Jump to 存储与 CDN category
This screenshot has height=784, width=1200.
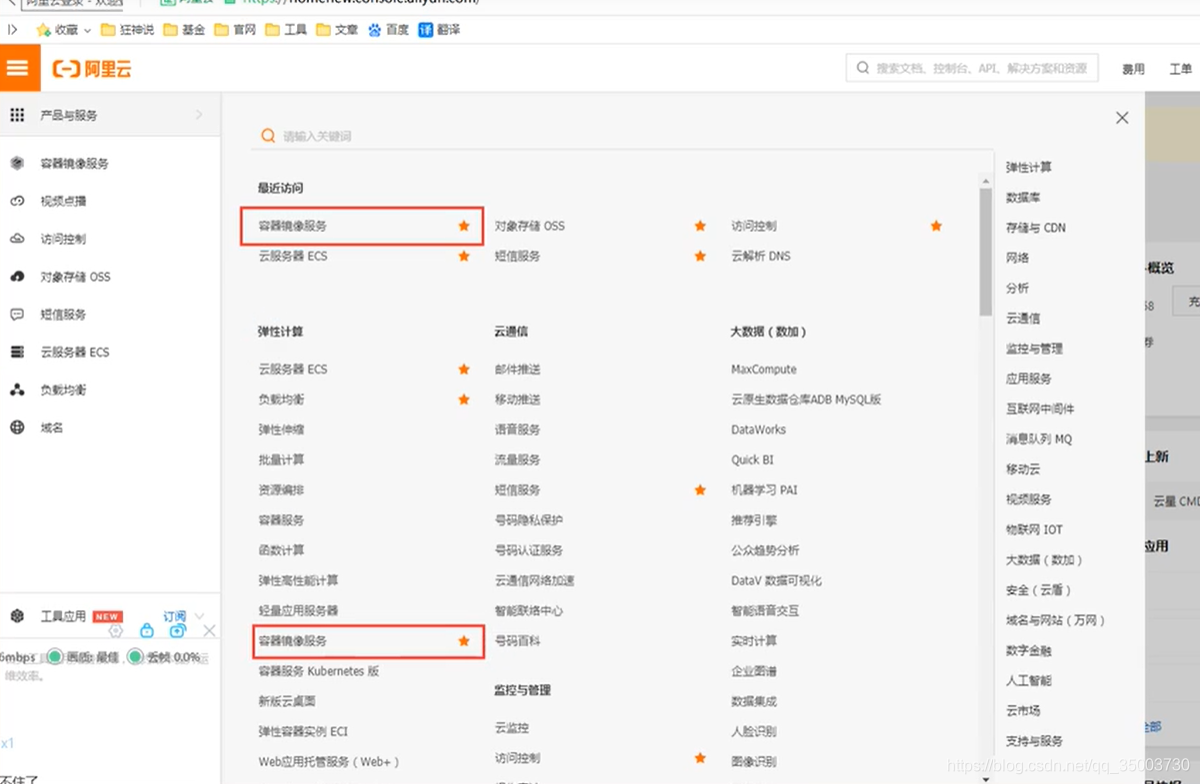pyautogui.click(x=1036, y=228)
